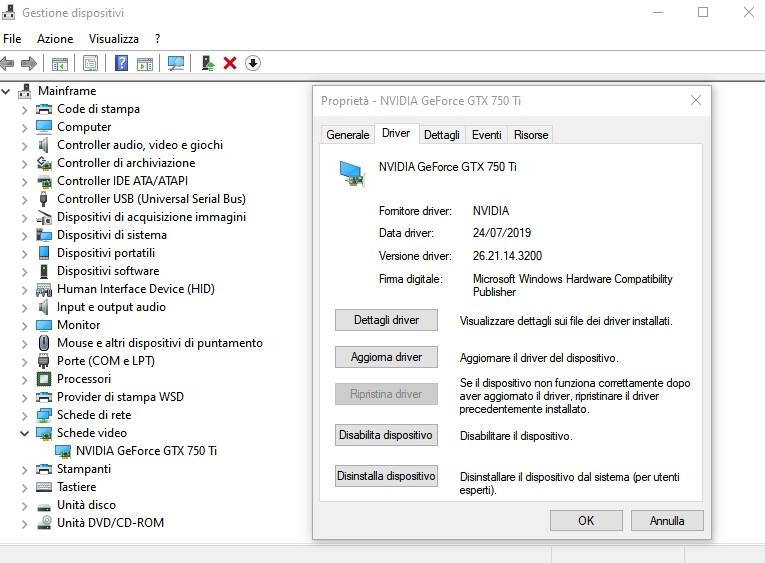Image resolution: width=765 pixels, height=563 pixels.
Task: Collapse the Schede video category
Action: 24,433
